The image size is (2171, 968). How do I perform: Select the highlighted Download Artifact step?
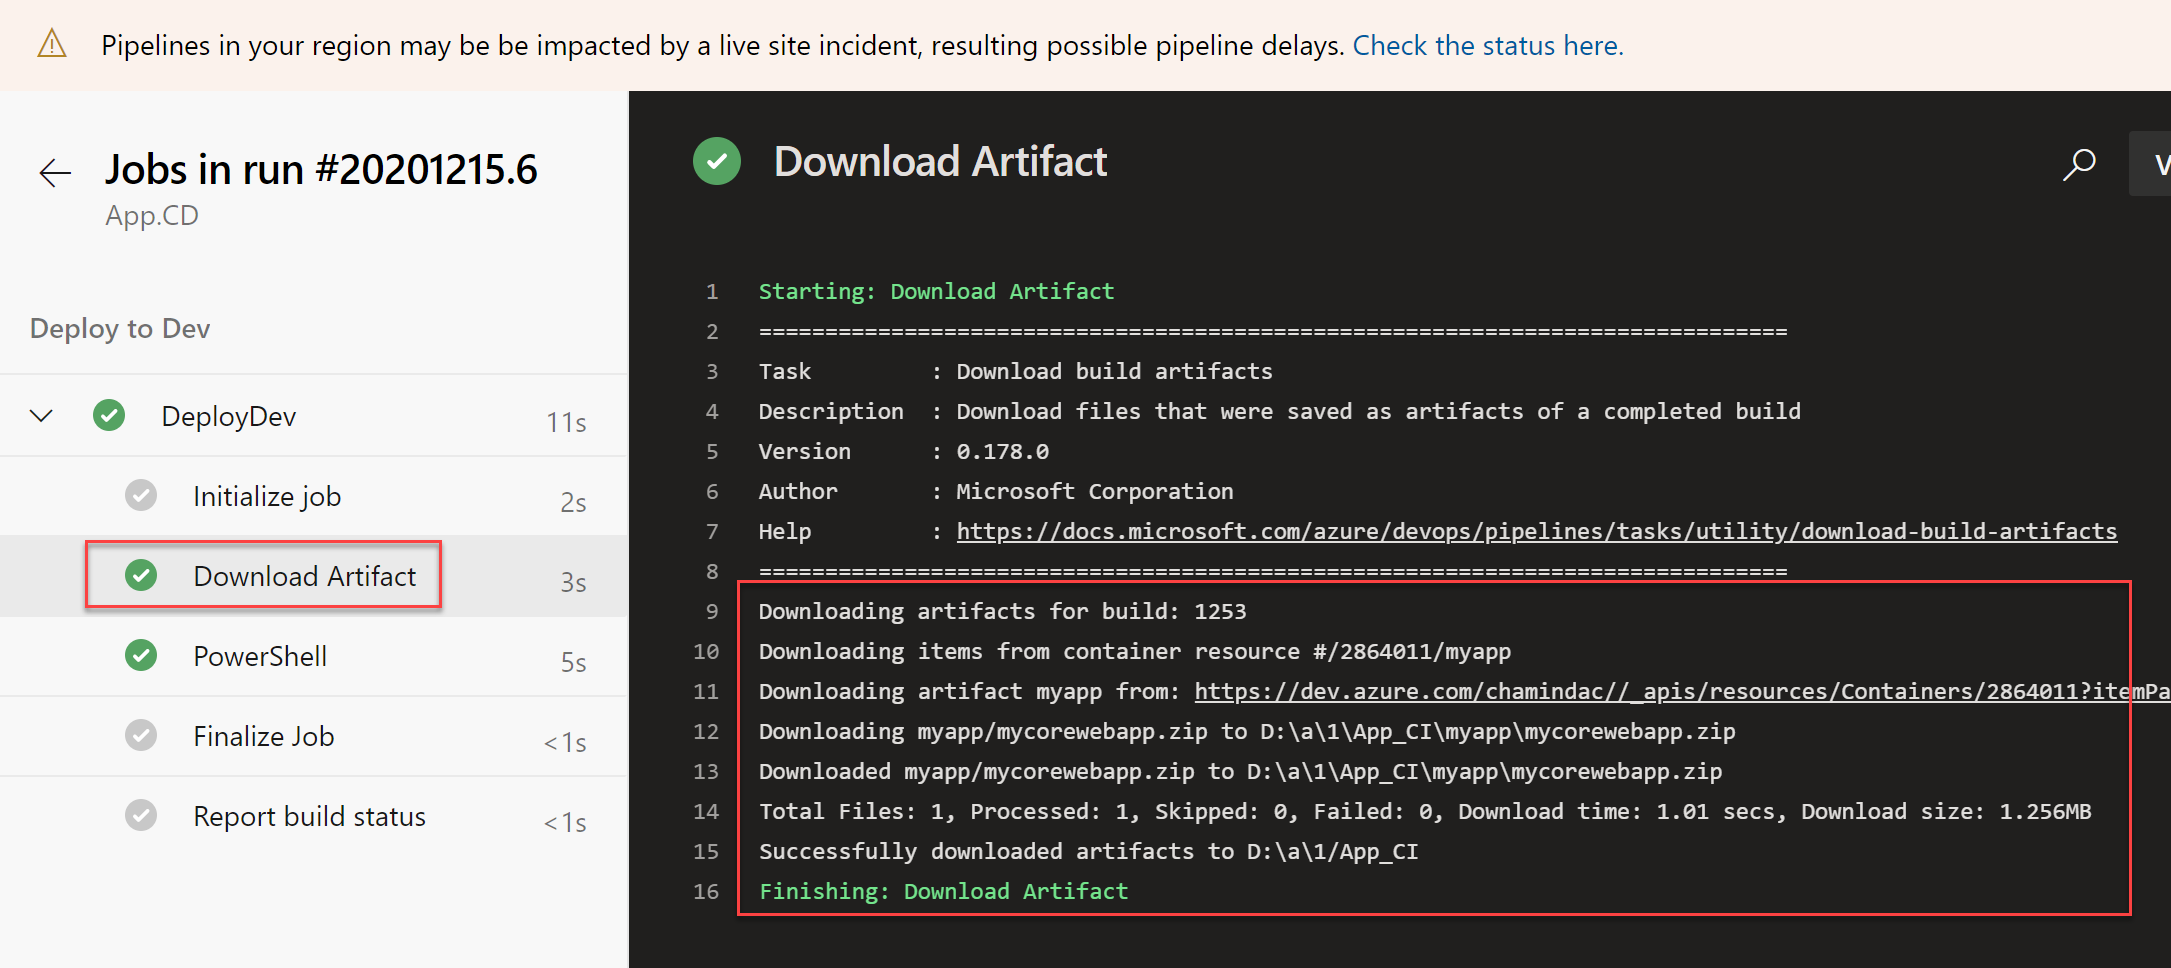[305, 575]
